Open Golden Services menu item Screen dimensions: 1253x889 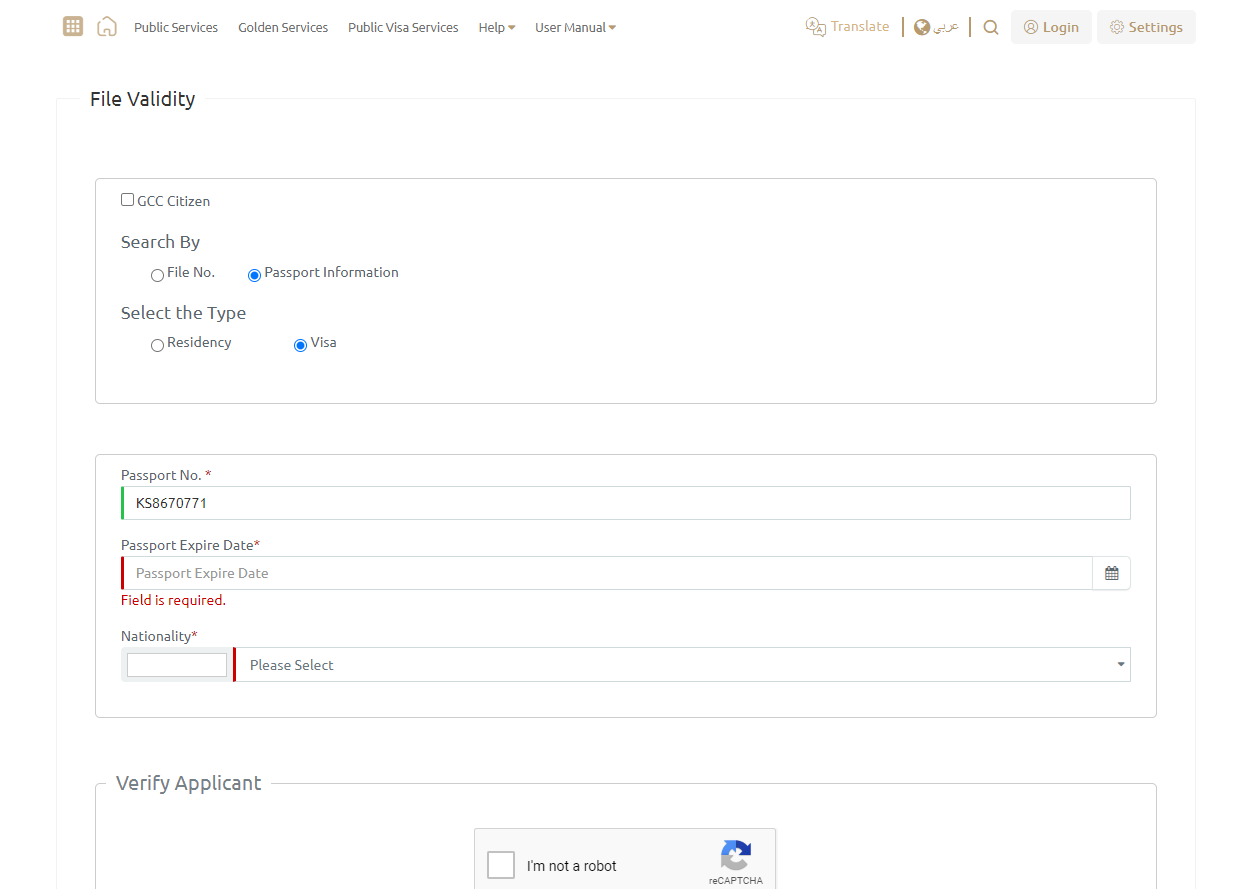pos(283,28)
